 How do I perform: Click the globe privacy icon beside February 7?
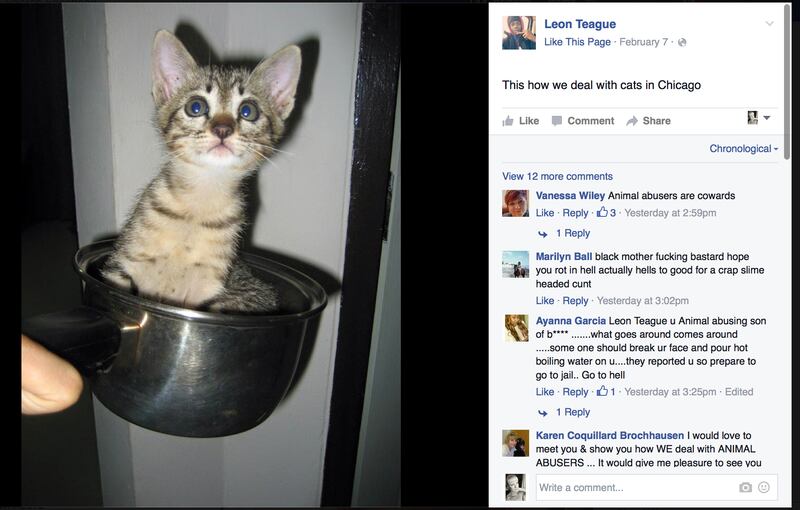pyautogui.click(x=682, y=42)
